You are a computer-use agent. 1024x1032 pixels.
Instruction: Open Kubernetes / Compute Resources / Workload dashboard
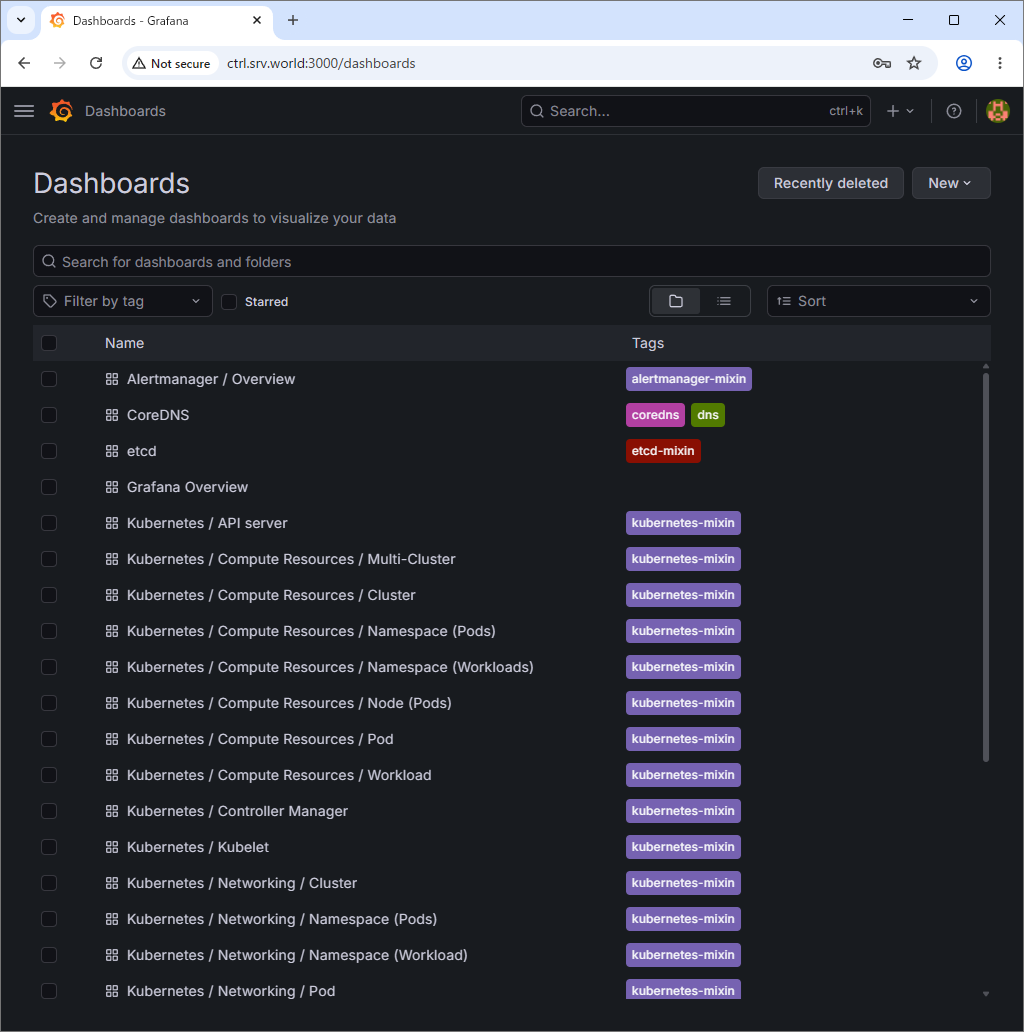[279, 776]
